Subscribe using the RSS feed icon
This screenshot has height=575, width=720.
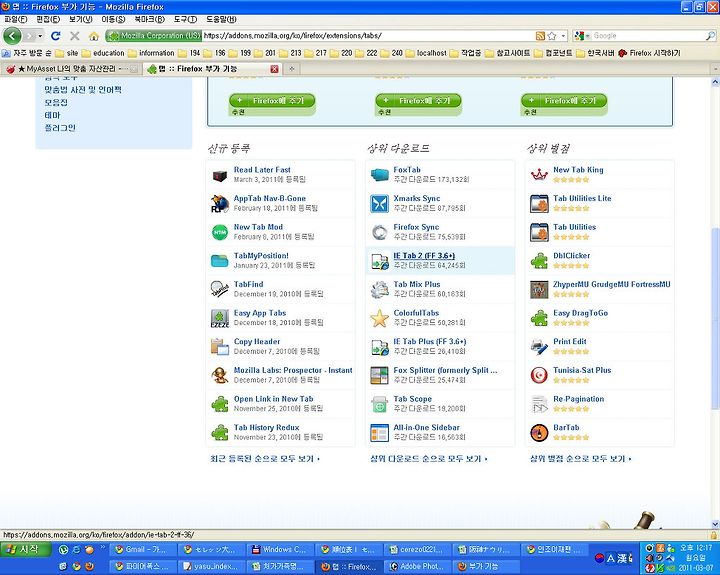click(540, 36)
